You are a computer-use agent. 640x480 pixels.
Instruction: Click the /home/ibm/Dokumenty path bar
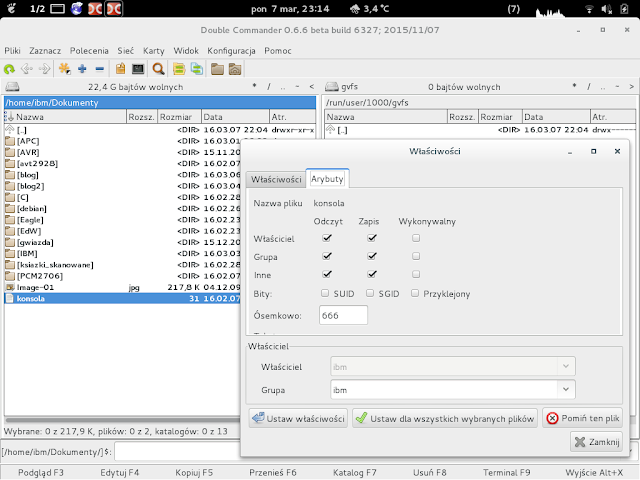160,102
